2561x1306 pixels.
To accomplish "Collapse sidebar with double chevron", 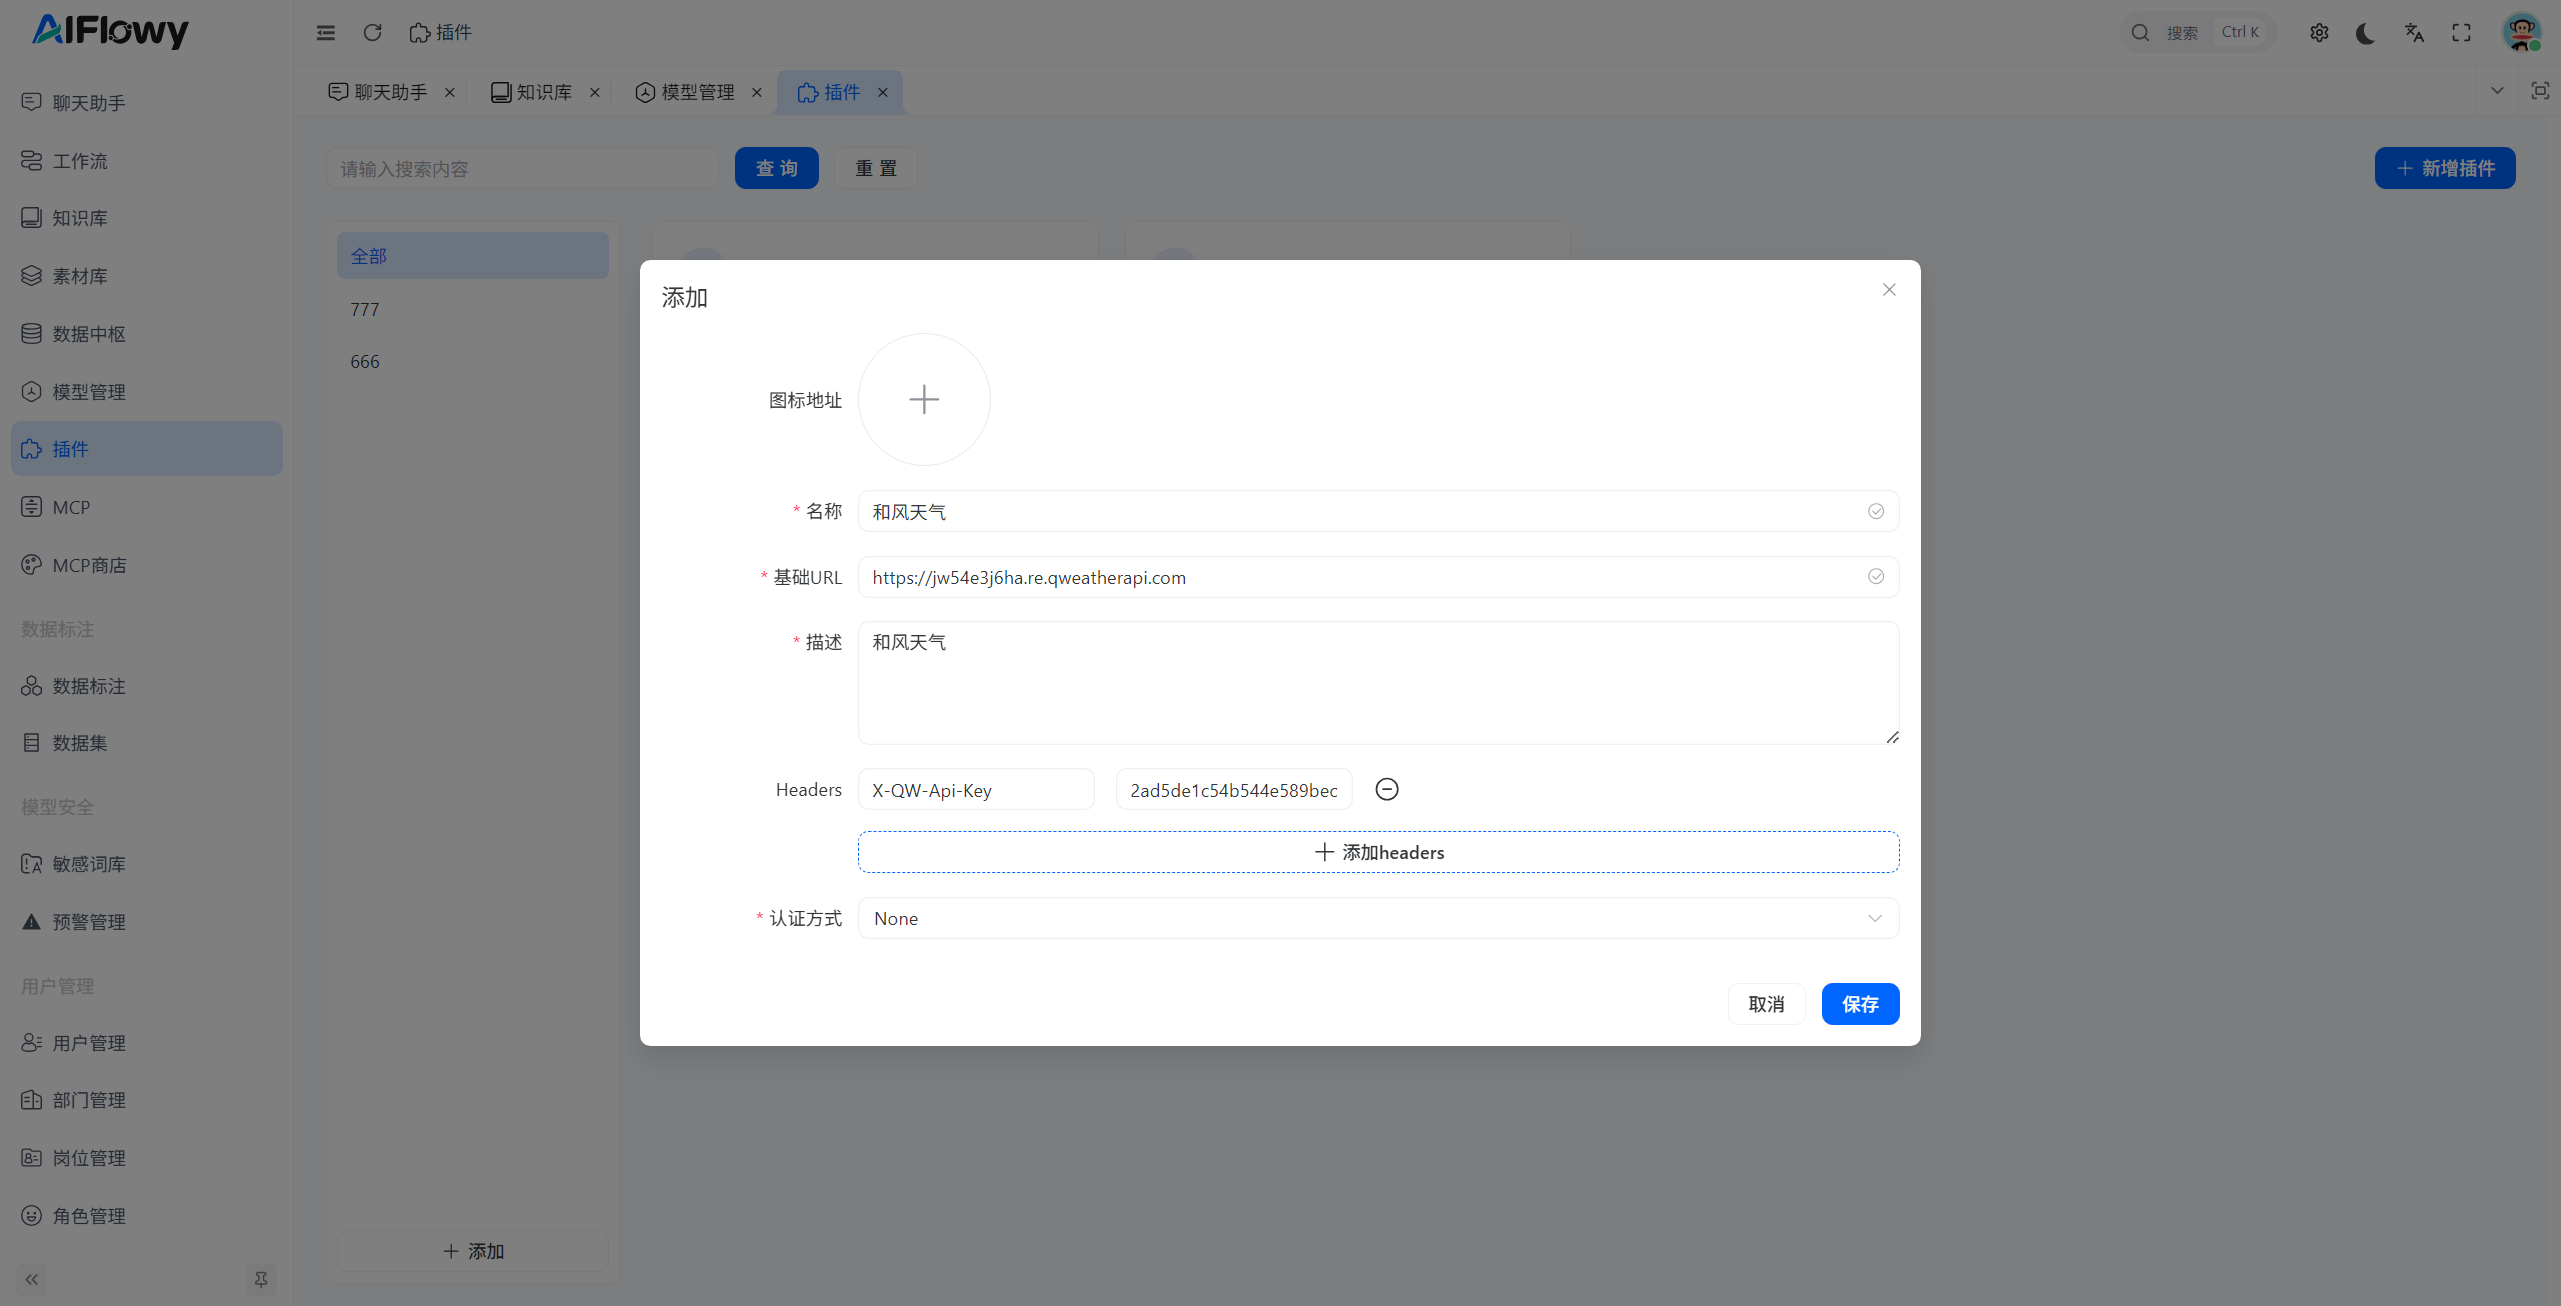I will pyautogui.click(x=32, y=1279).
